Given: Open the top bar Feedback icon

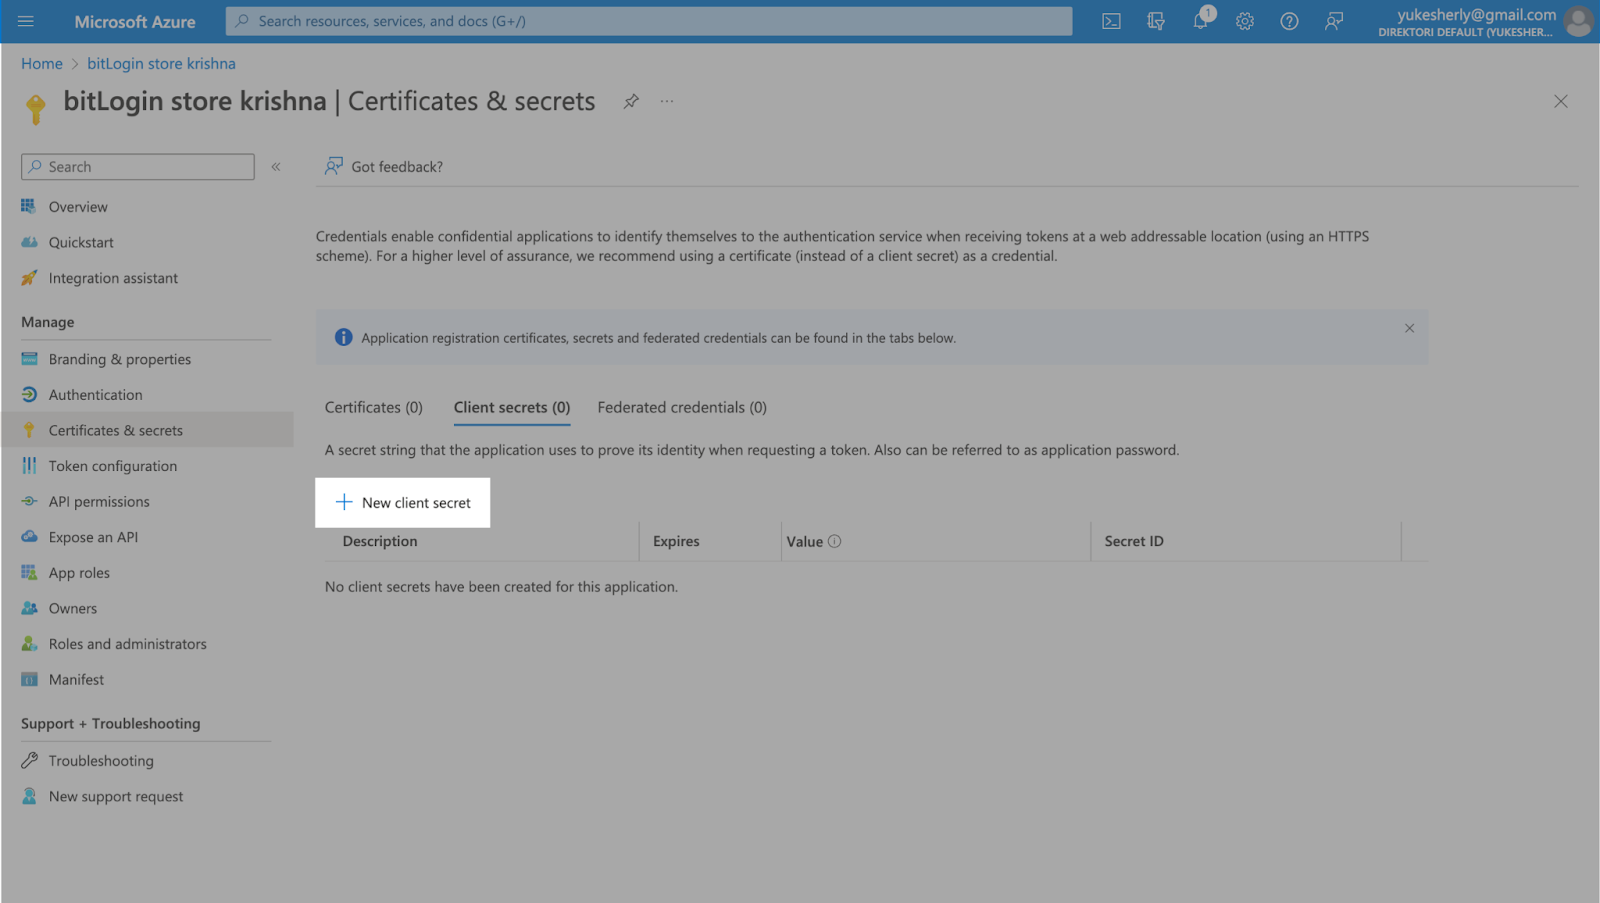Looking at the screenshot, I should click(x=1334, y=21).
